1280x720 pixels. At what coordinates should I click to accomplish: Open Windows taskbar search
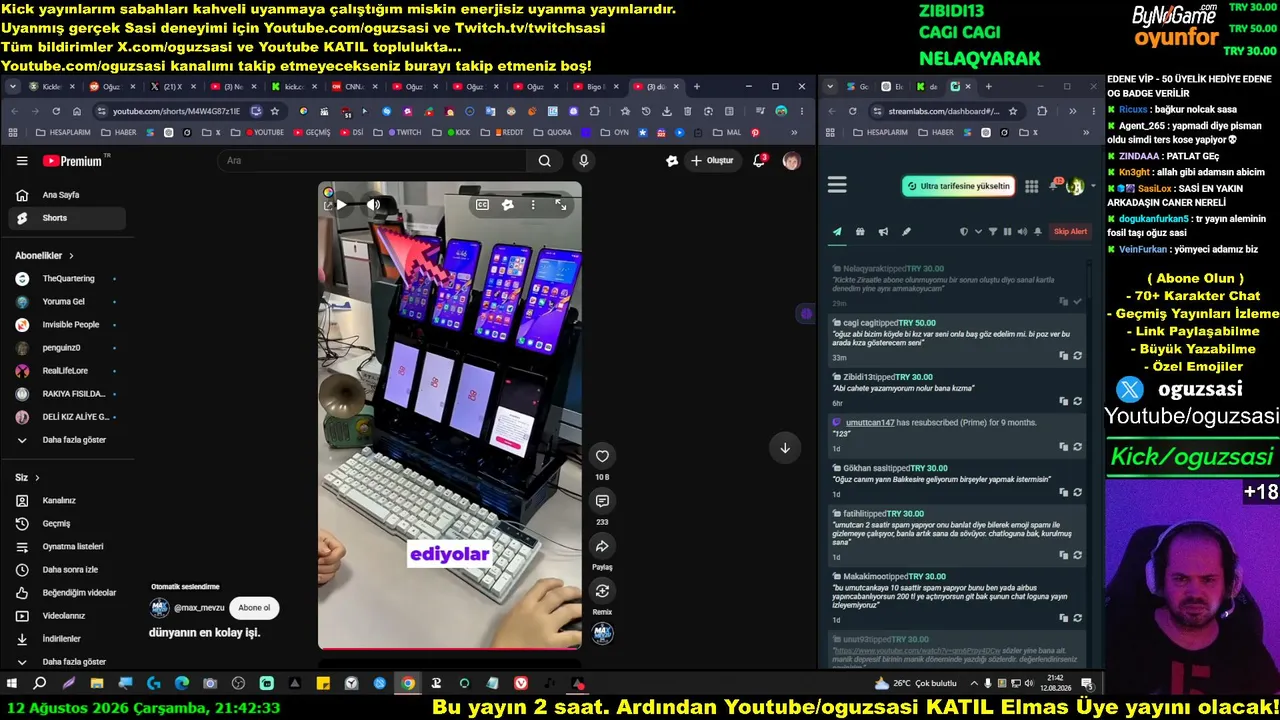[x=40, y=684]
